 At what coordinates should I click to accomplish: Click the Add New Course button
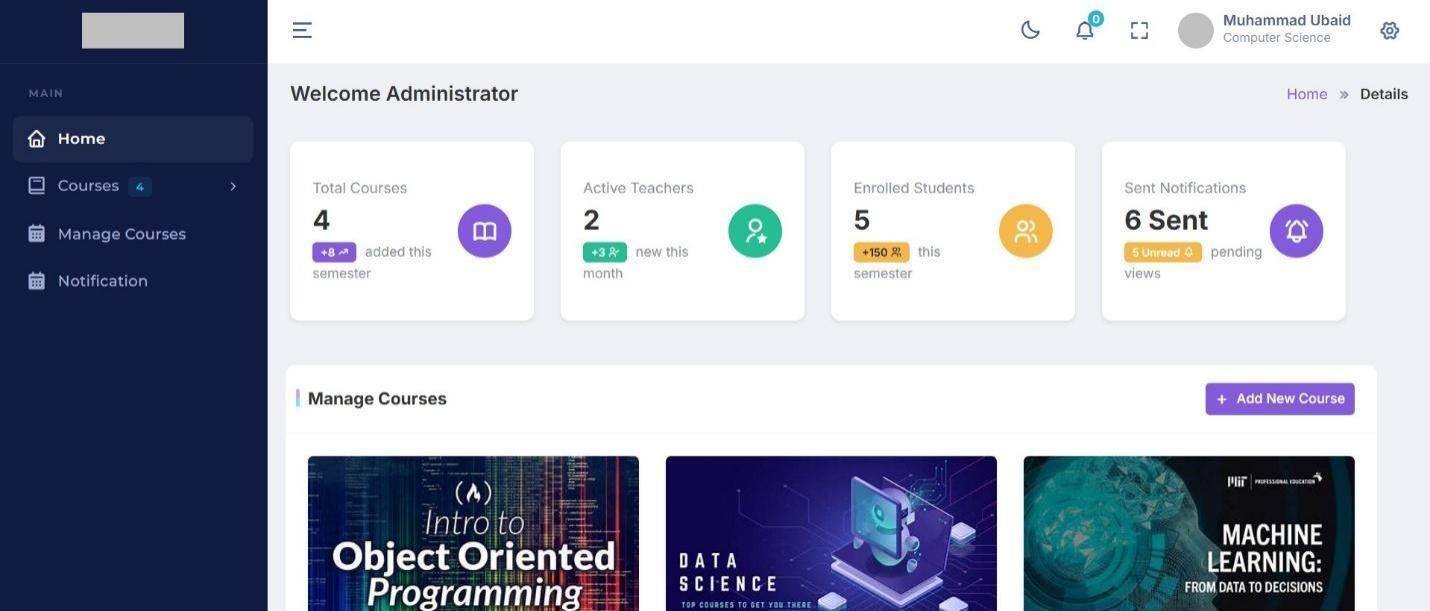[x=1280, y=399]
